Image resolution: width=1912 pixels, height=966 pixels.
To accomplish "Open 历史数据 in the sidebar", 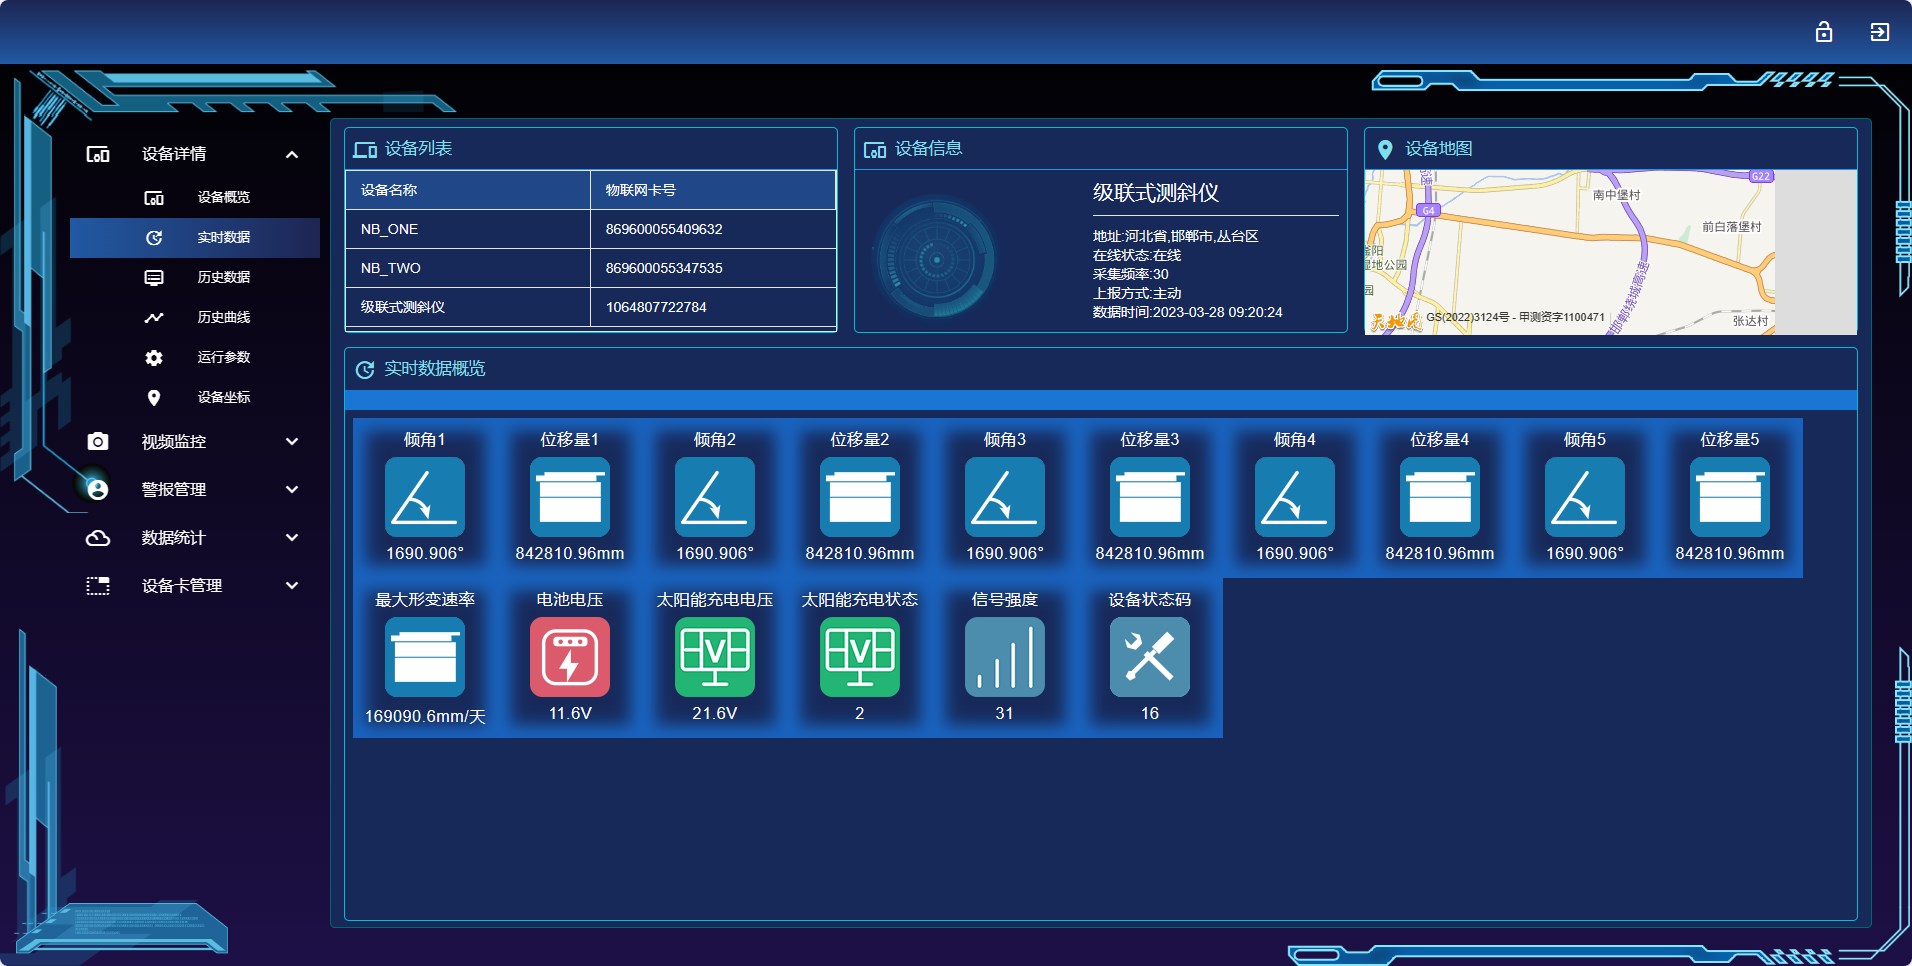I will tap(223, 277).
